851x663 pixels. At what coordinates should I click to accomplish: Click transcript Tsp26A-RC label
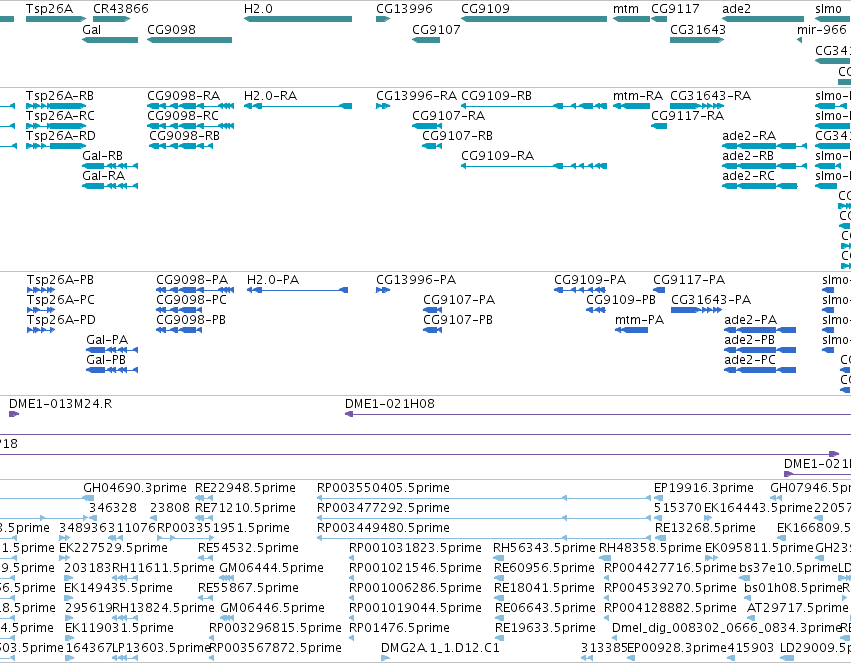pyautogui.click(x=60, y=116)
